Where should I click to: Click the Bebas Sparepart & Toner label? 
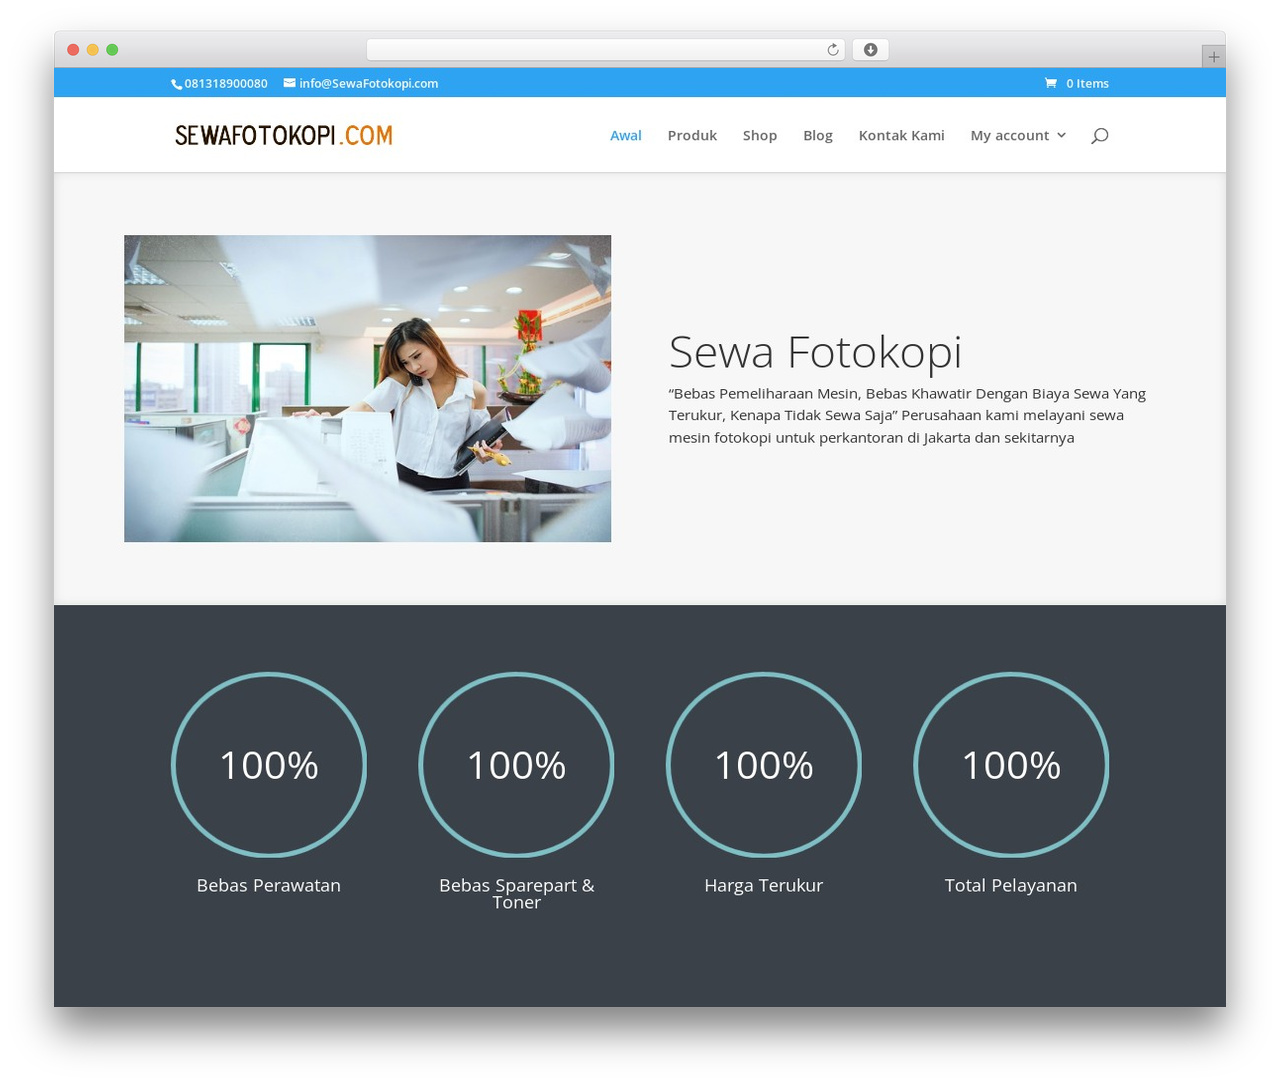pos(516,893)
